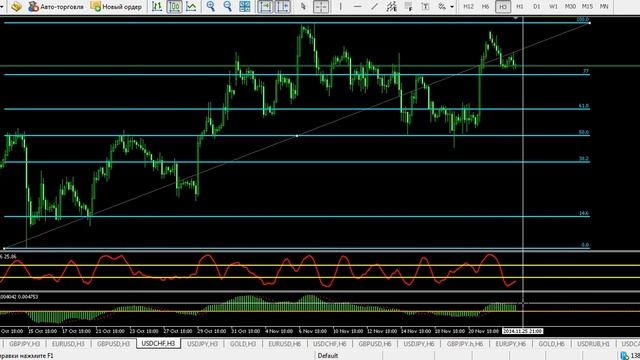Image resolution: width=640 pixels, height=360 pixels.
Task: Click the chart shift triangle marker at top
Action: [516, 18]
